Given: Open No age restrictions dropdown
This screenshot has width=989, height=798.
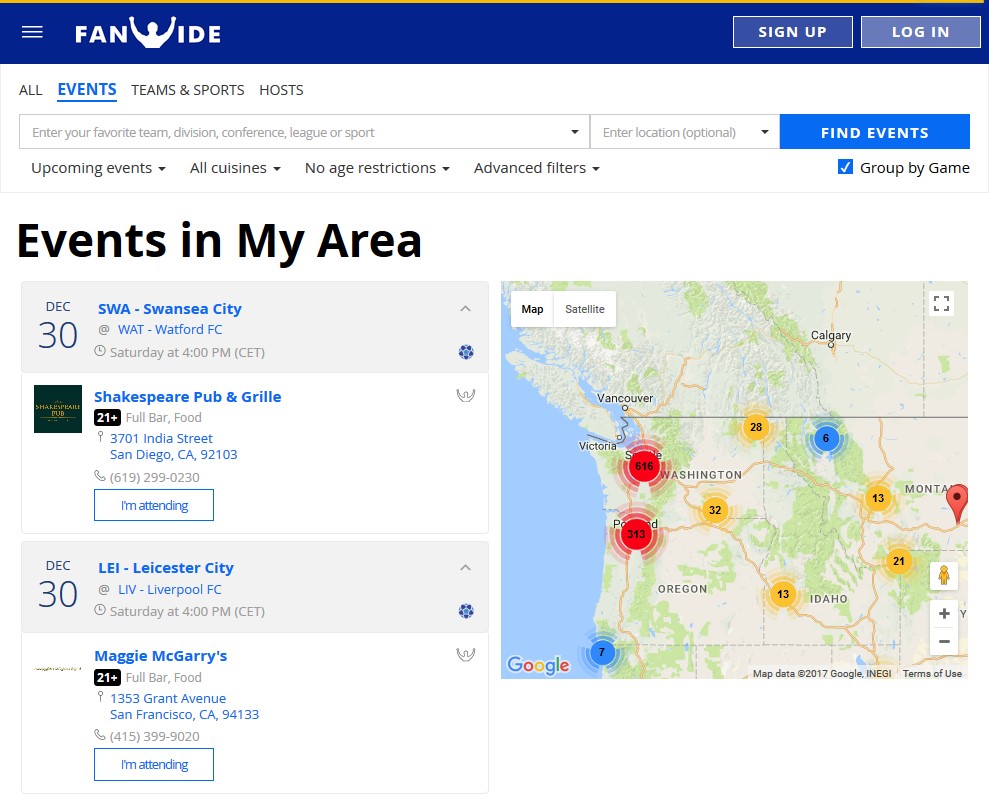Looking at the screenshot, I should [377, 168].
